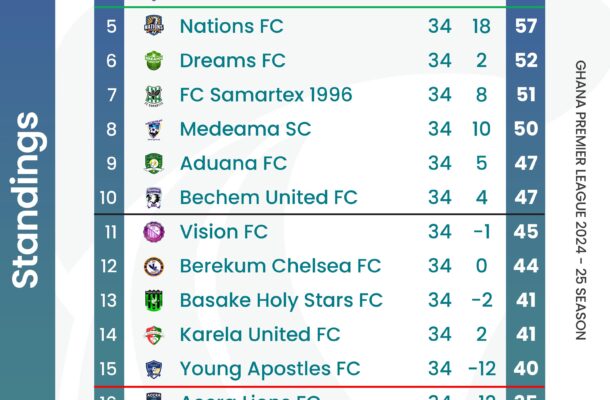Click the Vision FC purple round logo
The height and width of the screenshot is (400, 610).
pyautogui.click(x=154, y=232)
